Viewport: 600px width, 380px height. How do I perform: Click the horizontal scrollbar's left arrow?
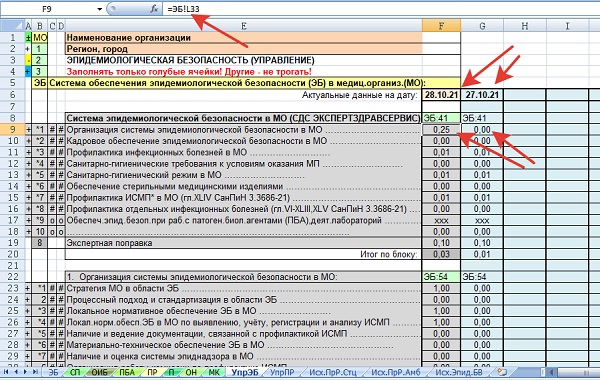point(552,372)
